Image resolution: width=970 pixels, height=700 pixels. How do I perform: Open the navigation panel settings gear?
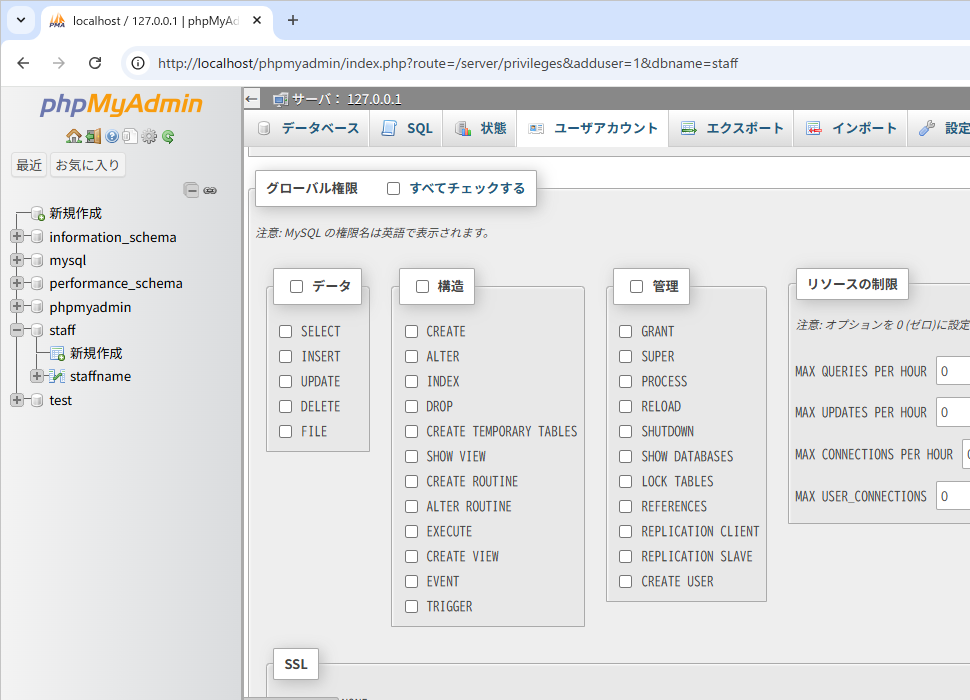tap(149, 137)
